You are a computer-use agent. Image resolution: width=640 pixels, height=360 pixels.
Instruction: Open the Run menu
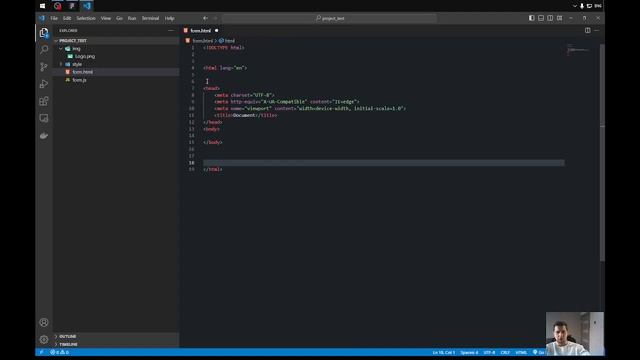point(132,18)
